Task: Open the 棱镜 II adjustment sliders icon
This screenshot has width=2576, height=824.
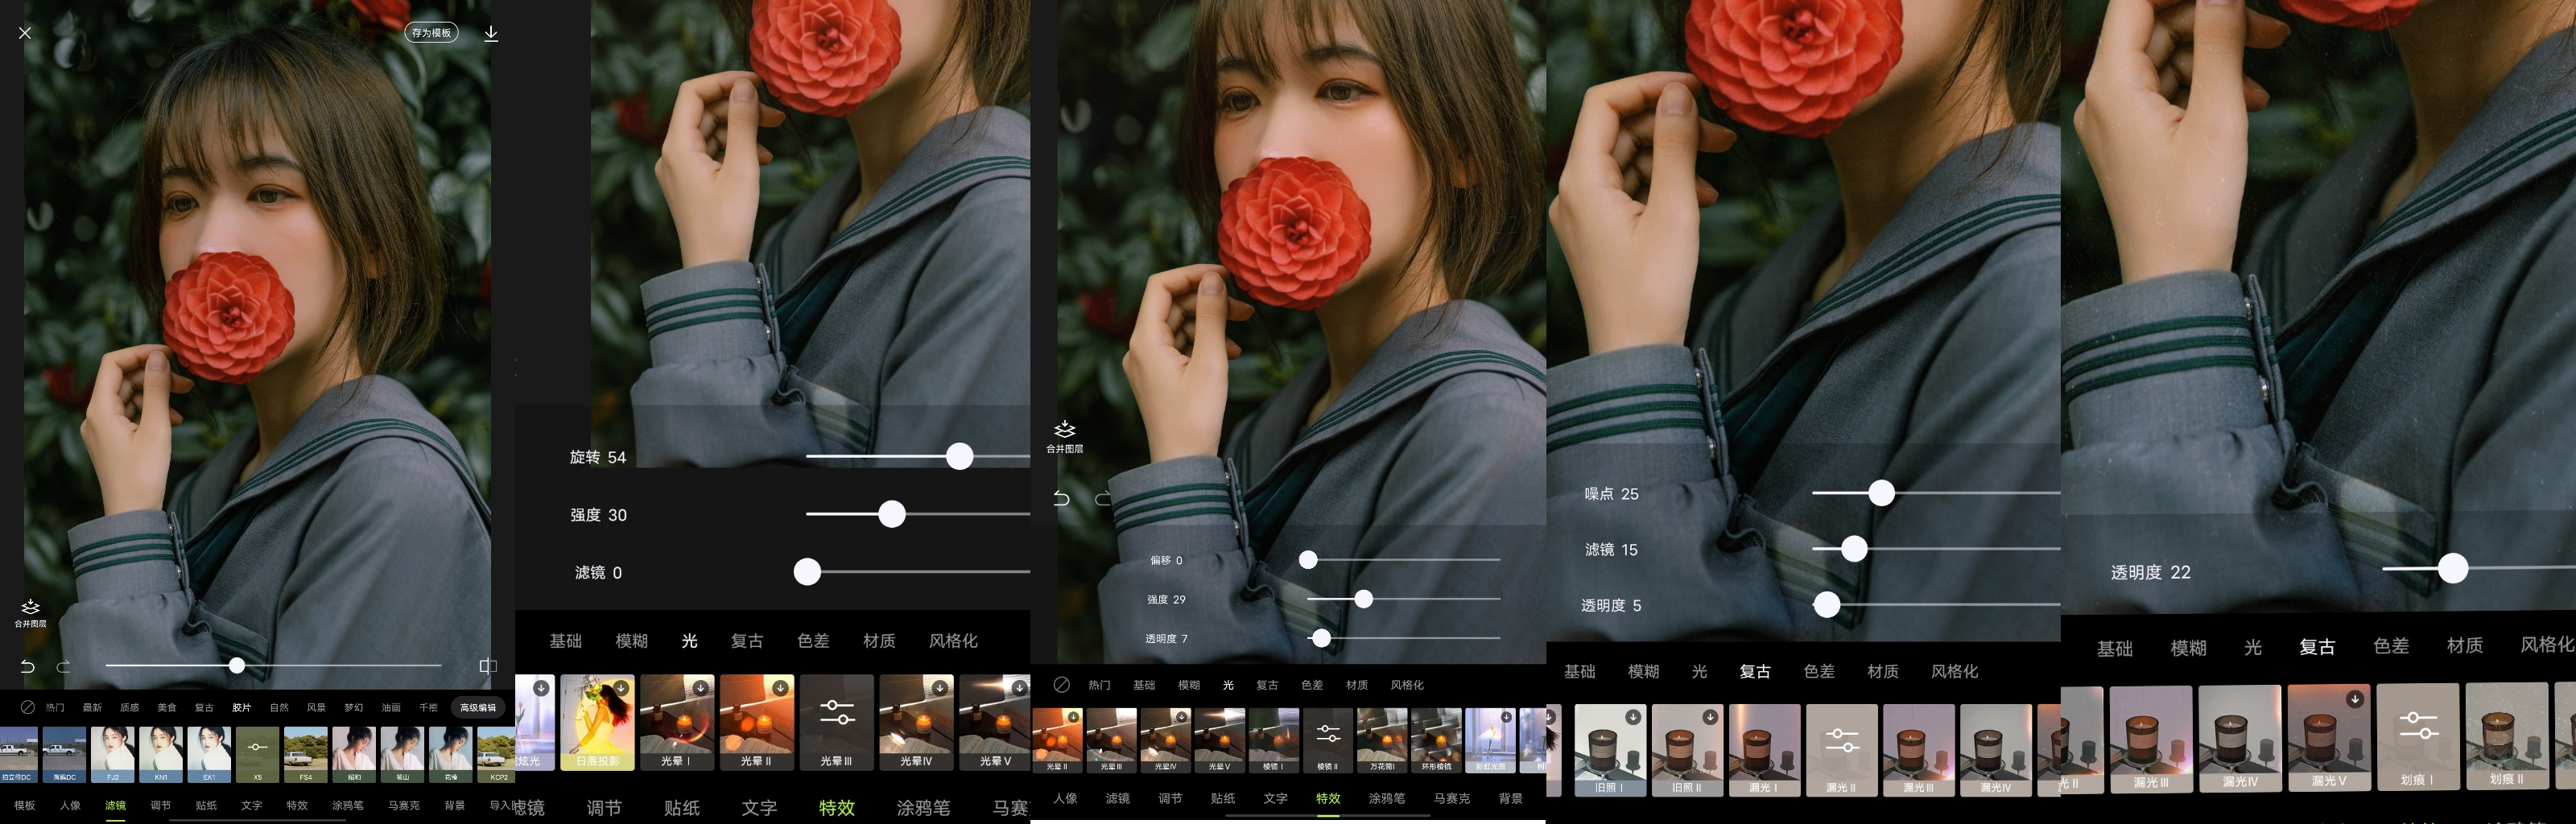Action: [1328, 736]
